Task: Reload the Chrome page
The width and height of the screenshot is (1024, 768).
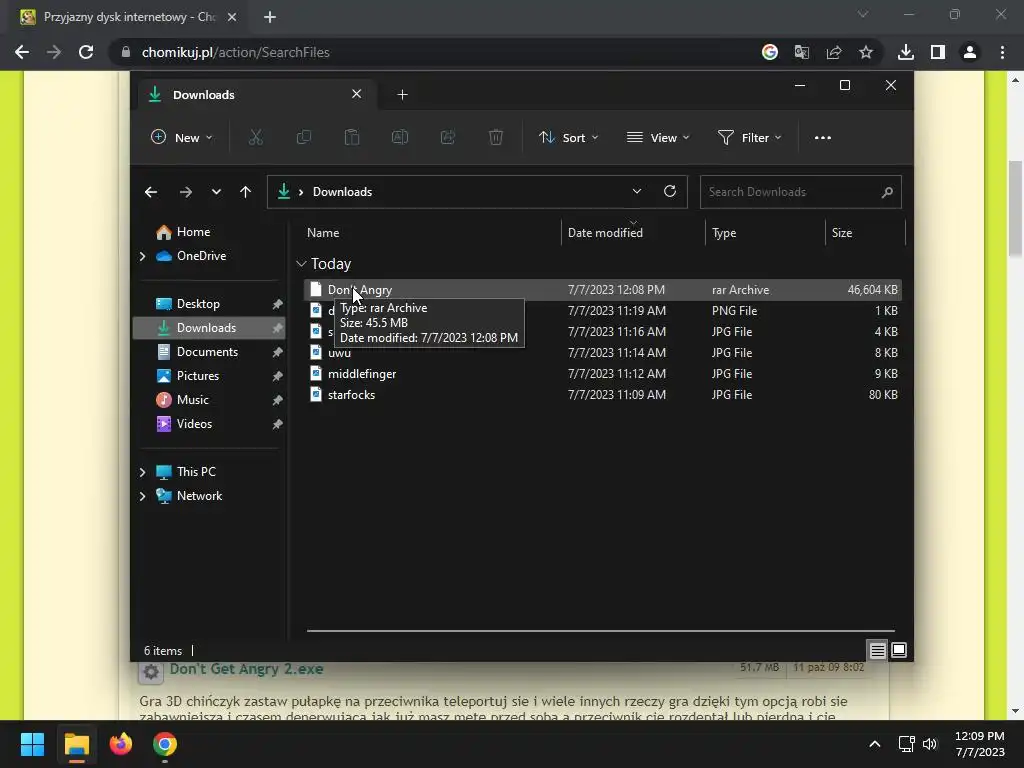Action: [86, 52]
